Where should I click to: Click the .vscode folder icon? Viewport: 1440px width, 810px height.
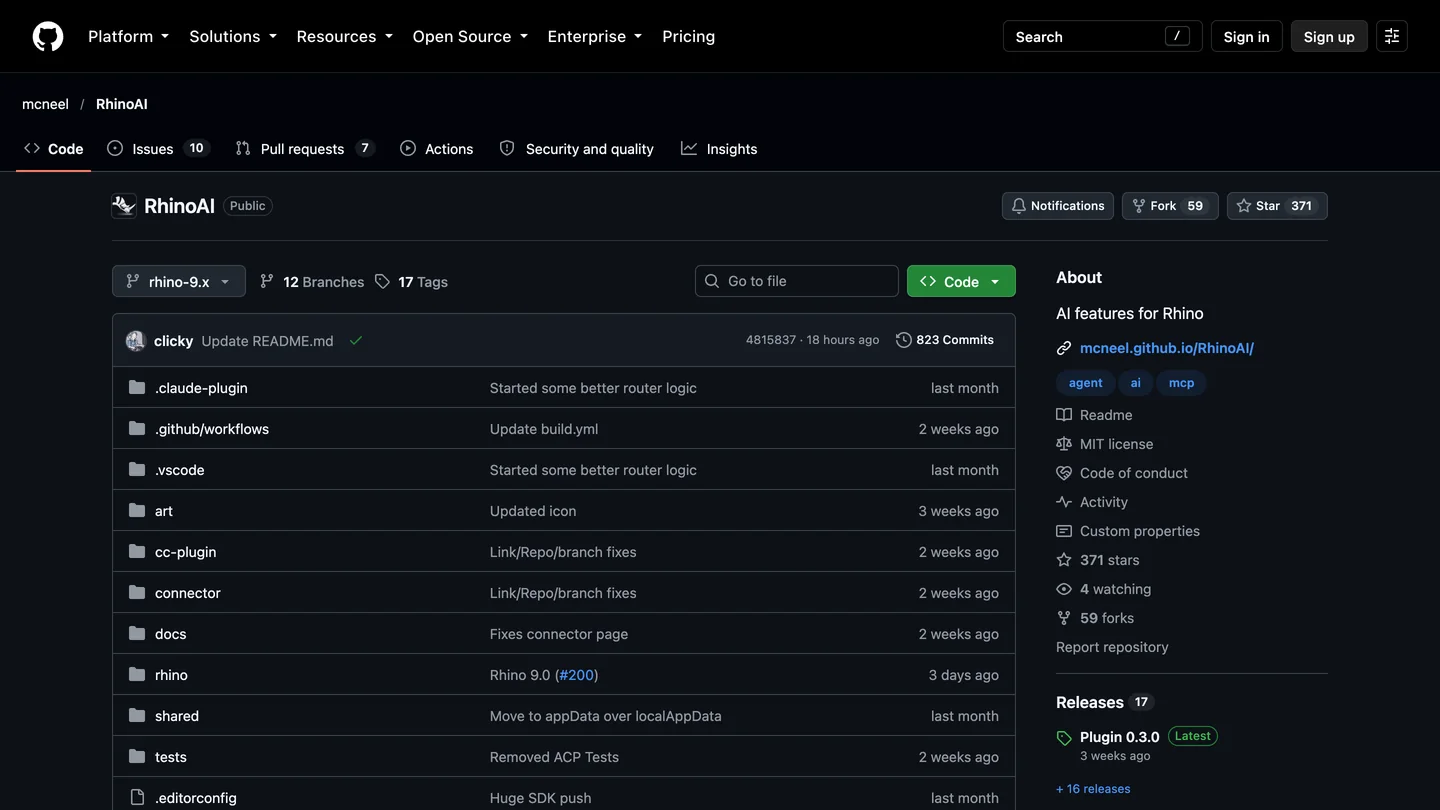pyautogui.click(x=137, y=470)
